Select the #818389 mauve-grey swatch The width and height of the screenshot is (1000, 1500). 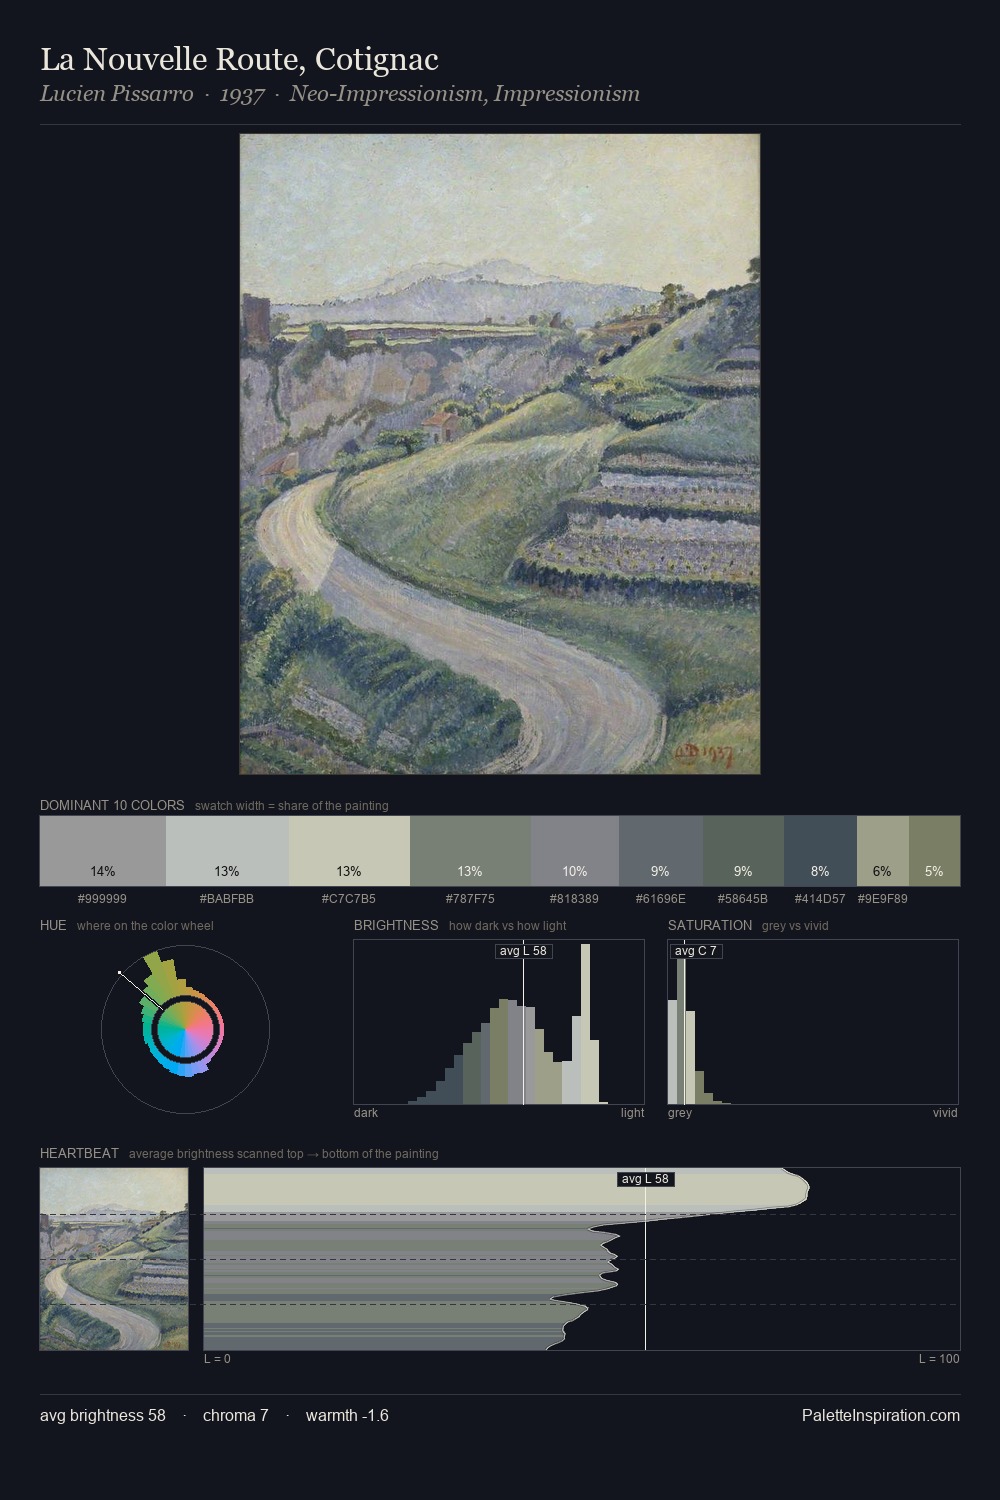575,851
